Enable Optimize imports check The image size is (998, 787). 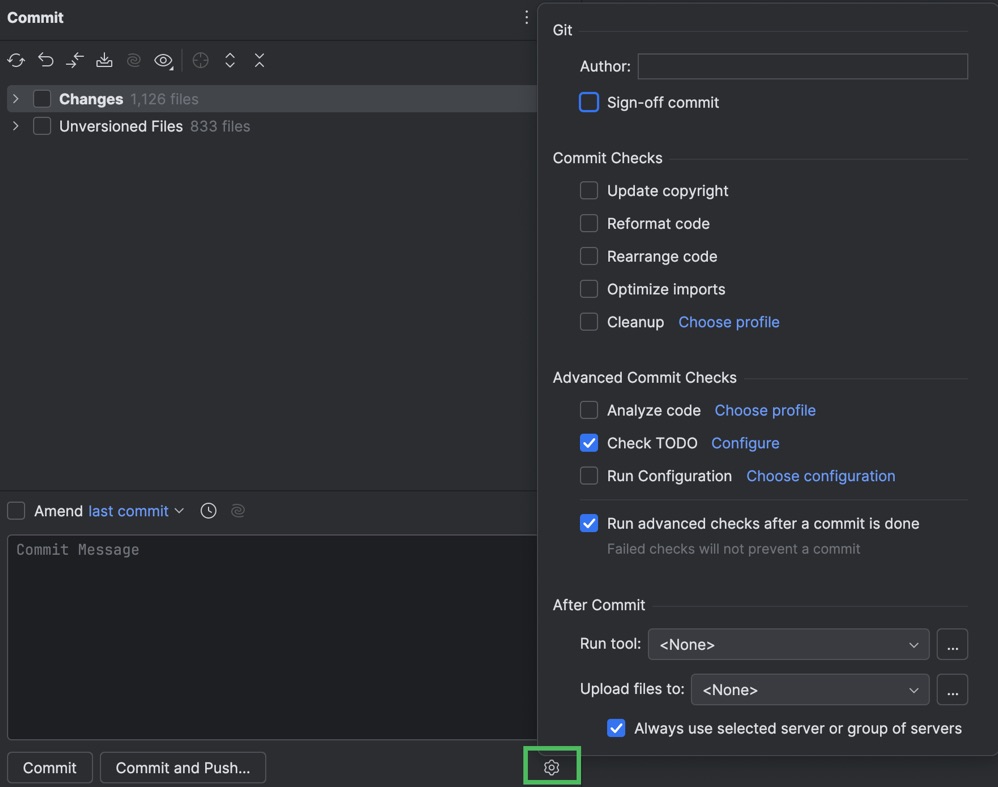click(x=589, y=289)
